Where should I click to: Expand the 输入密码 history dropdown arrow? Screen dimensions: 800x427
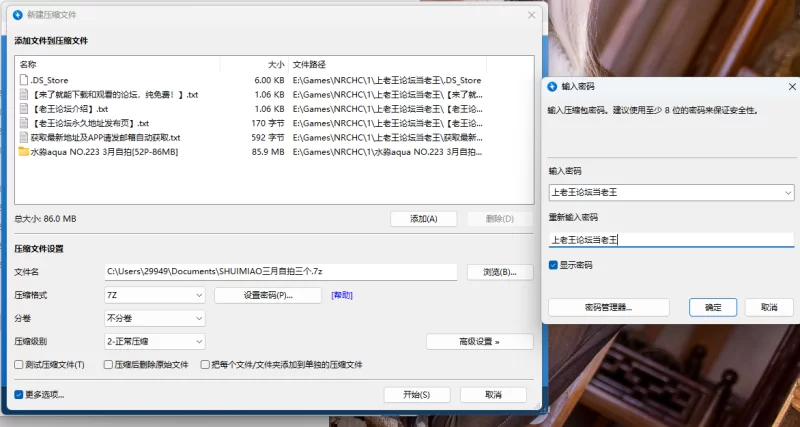(x=788, y=193)
